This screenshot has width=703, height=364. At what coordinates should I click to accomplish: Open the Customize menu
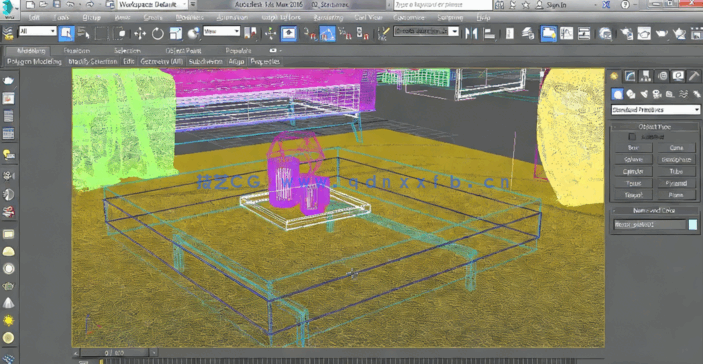408,17
